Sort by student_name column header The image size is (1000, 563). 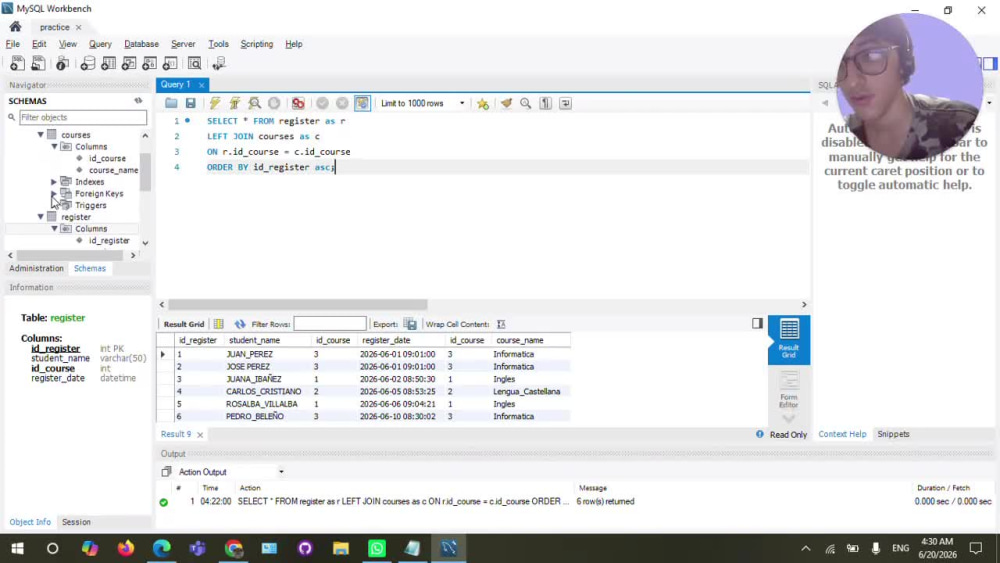(x=254, y=340)
